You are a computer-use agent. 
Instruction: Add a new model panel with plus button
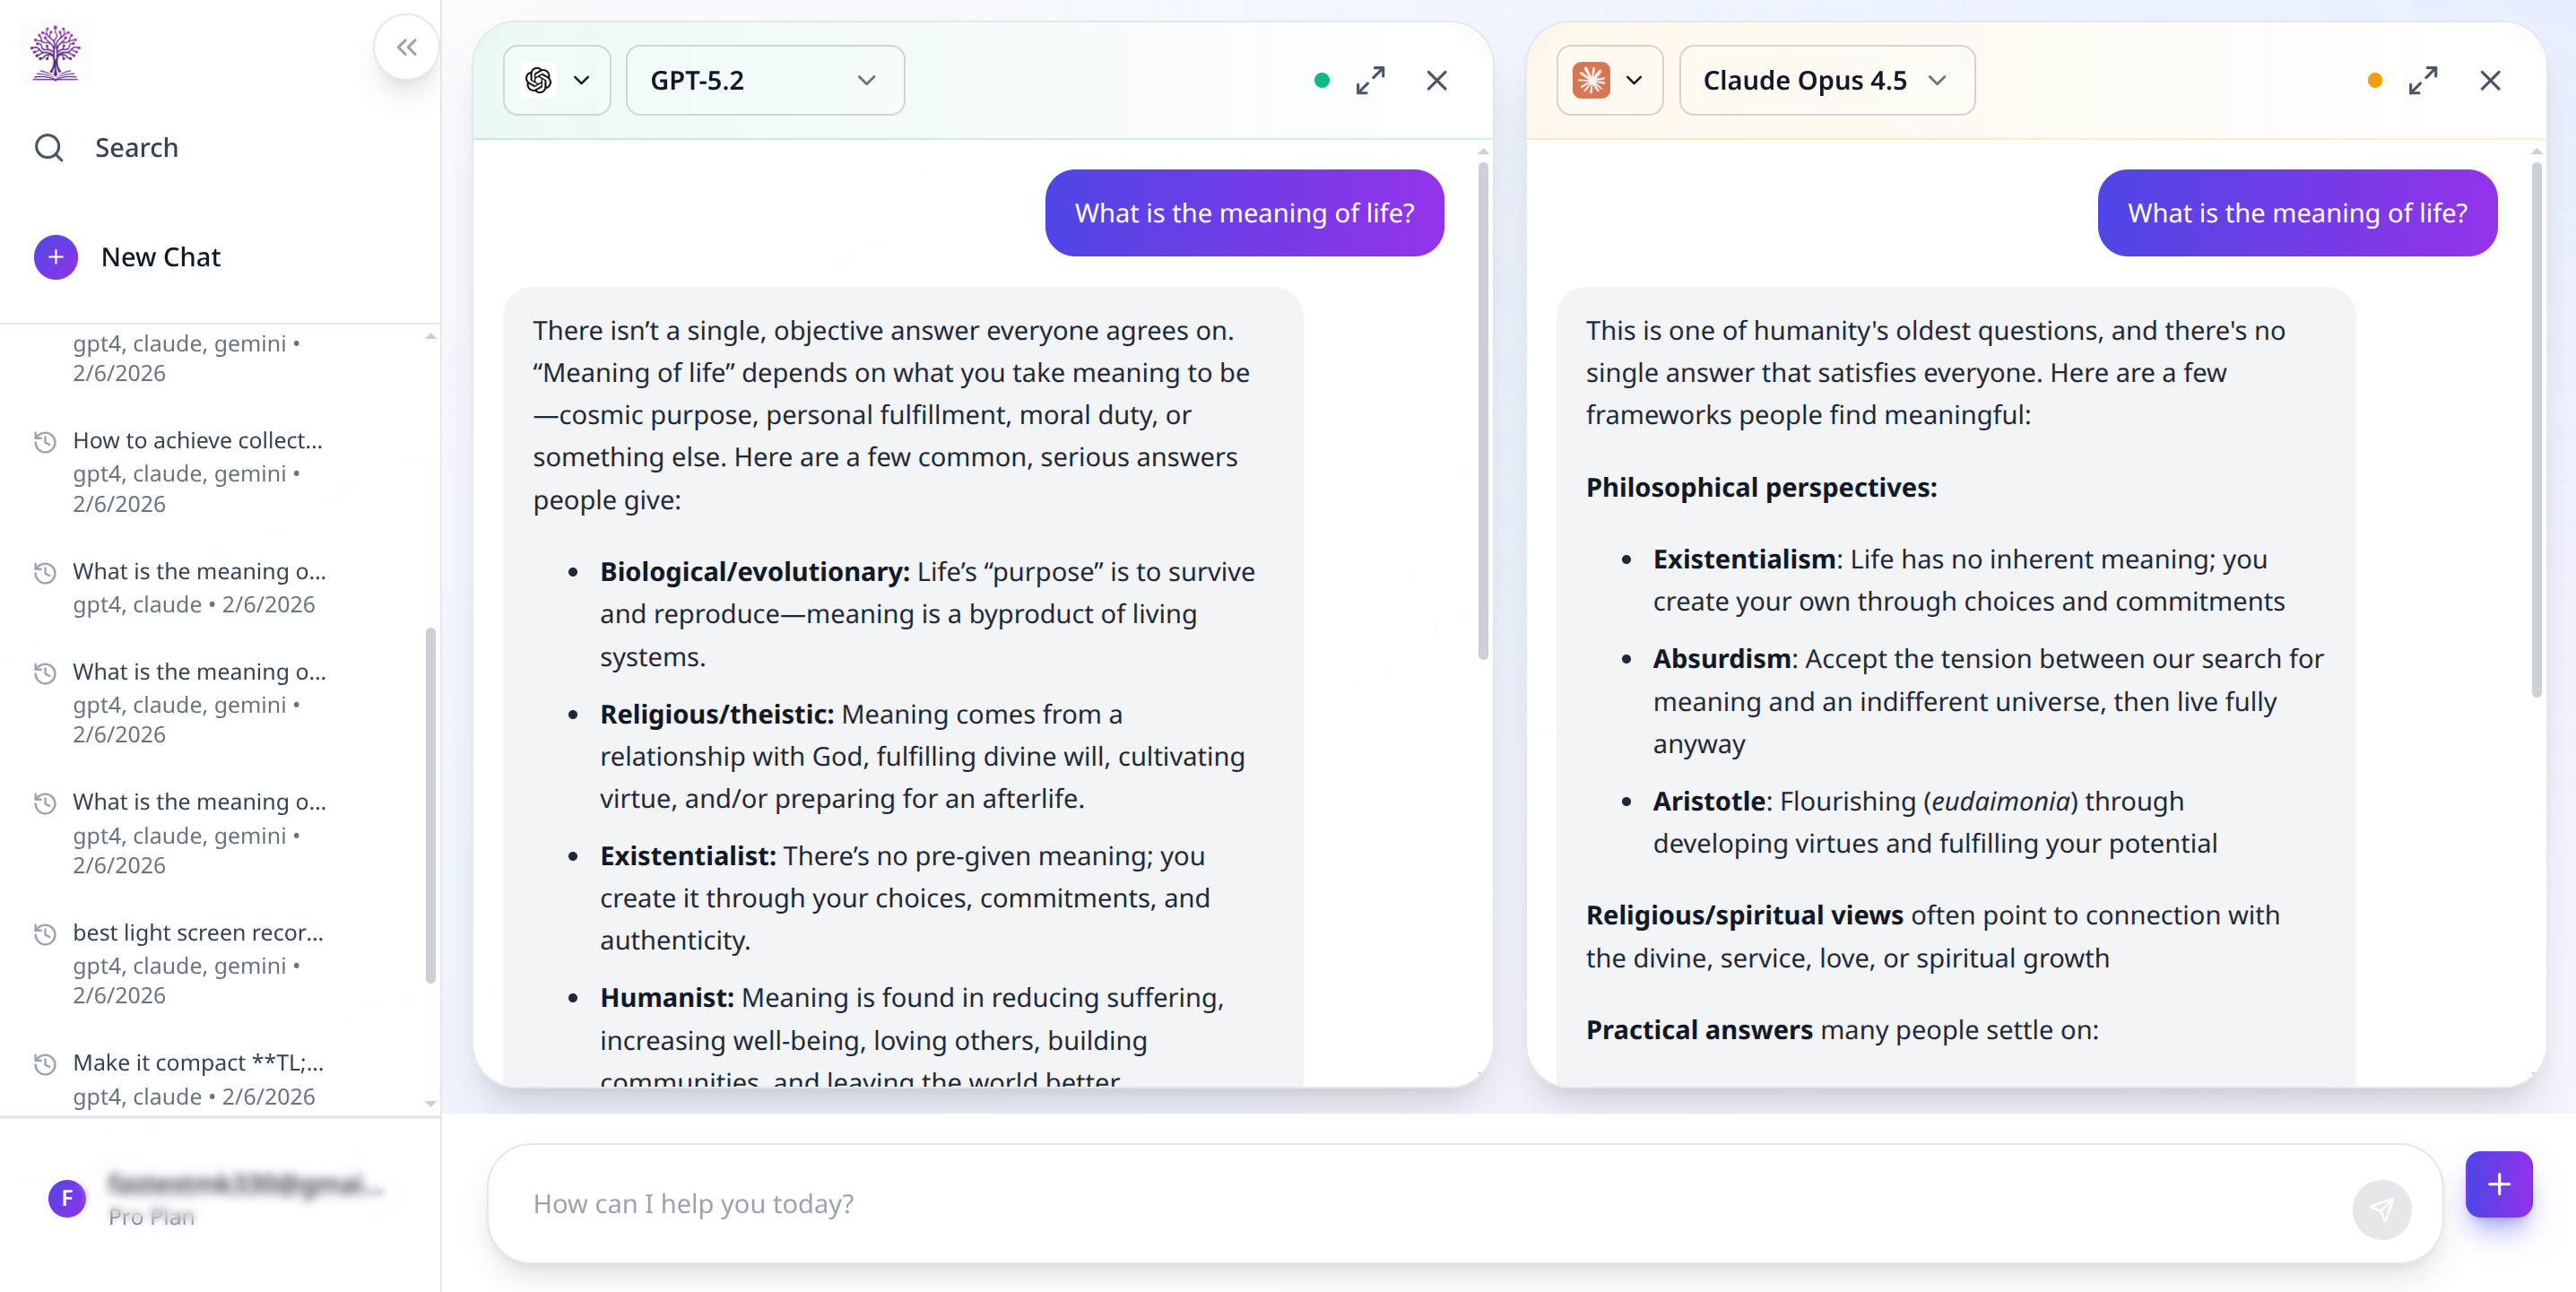click(x=2498, y=1184)
